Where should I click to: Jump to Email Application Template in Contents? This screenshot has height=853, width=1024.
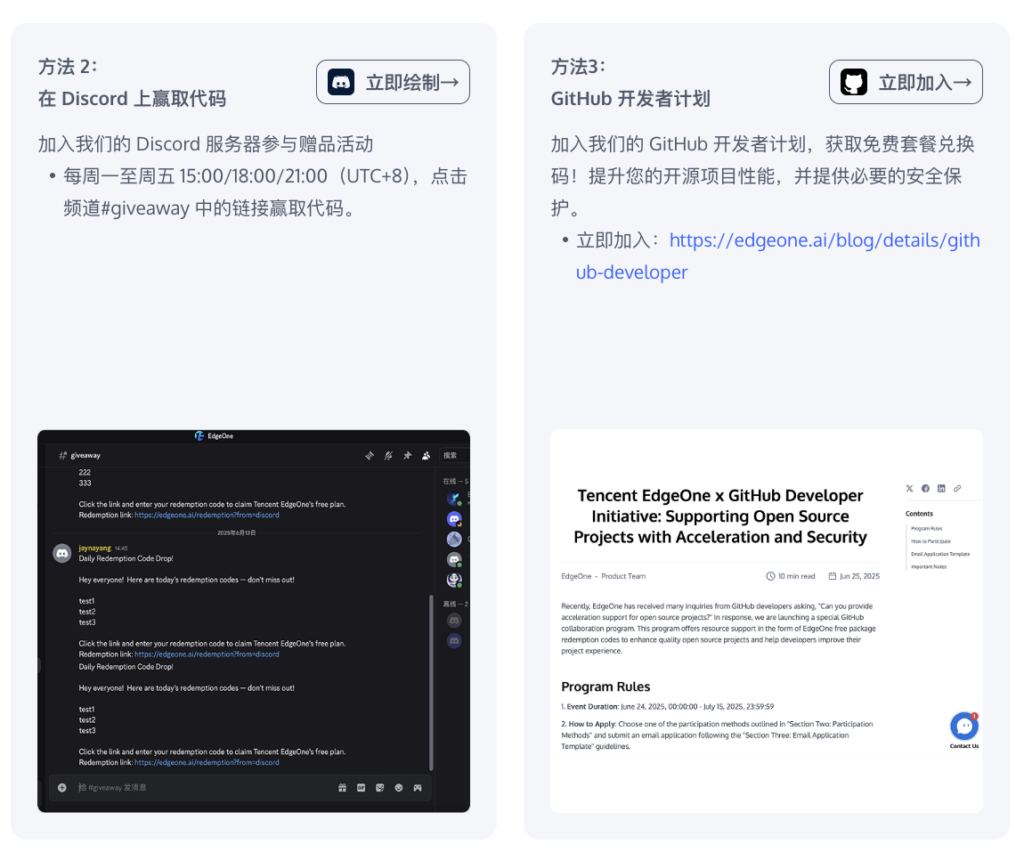pos(940,554)
